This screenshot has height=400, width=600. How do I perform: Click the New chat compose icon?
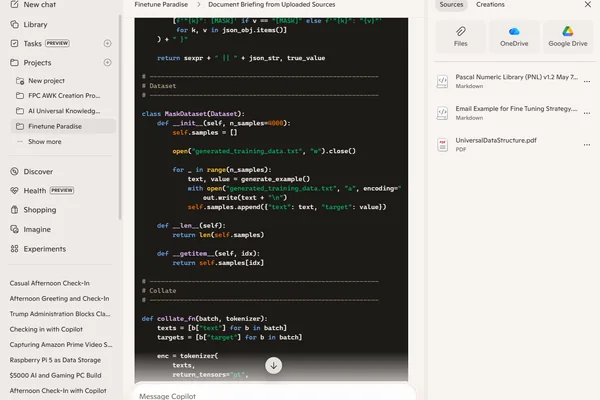coord(14,4)
